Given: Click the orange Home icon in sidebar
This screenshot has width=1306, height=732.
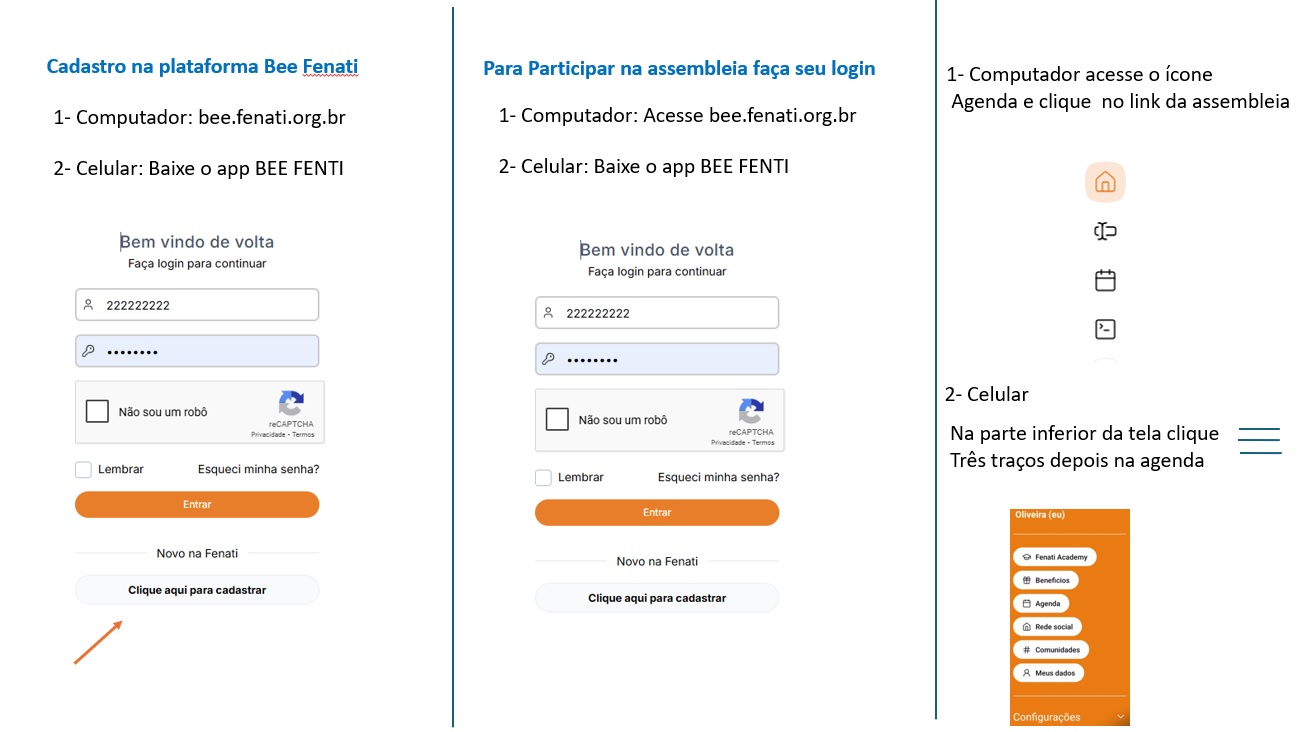Looking at the screenshot, I should pyautogui.click(x=1105, y=183).
